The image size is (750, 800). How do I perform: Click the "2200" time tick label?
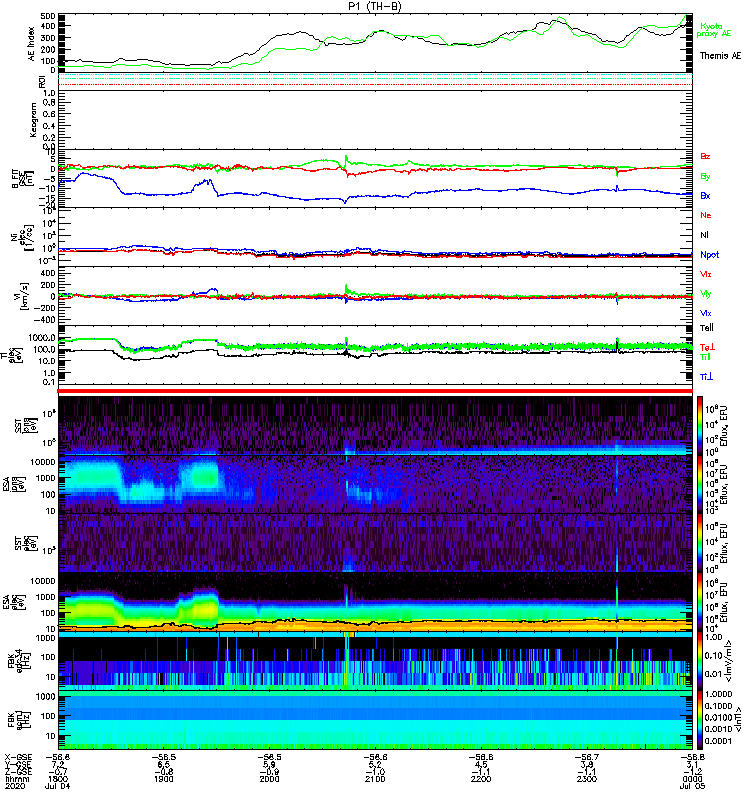[x=481, y=779]
